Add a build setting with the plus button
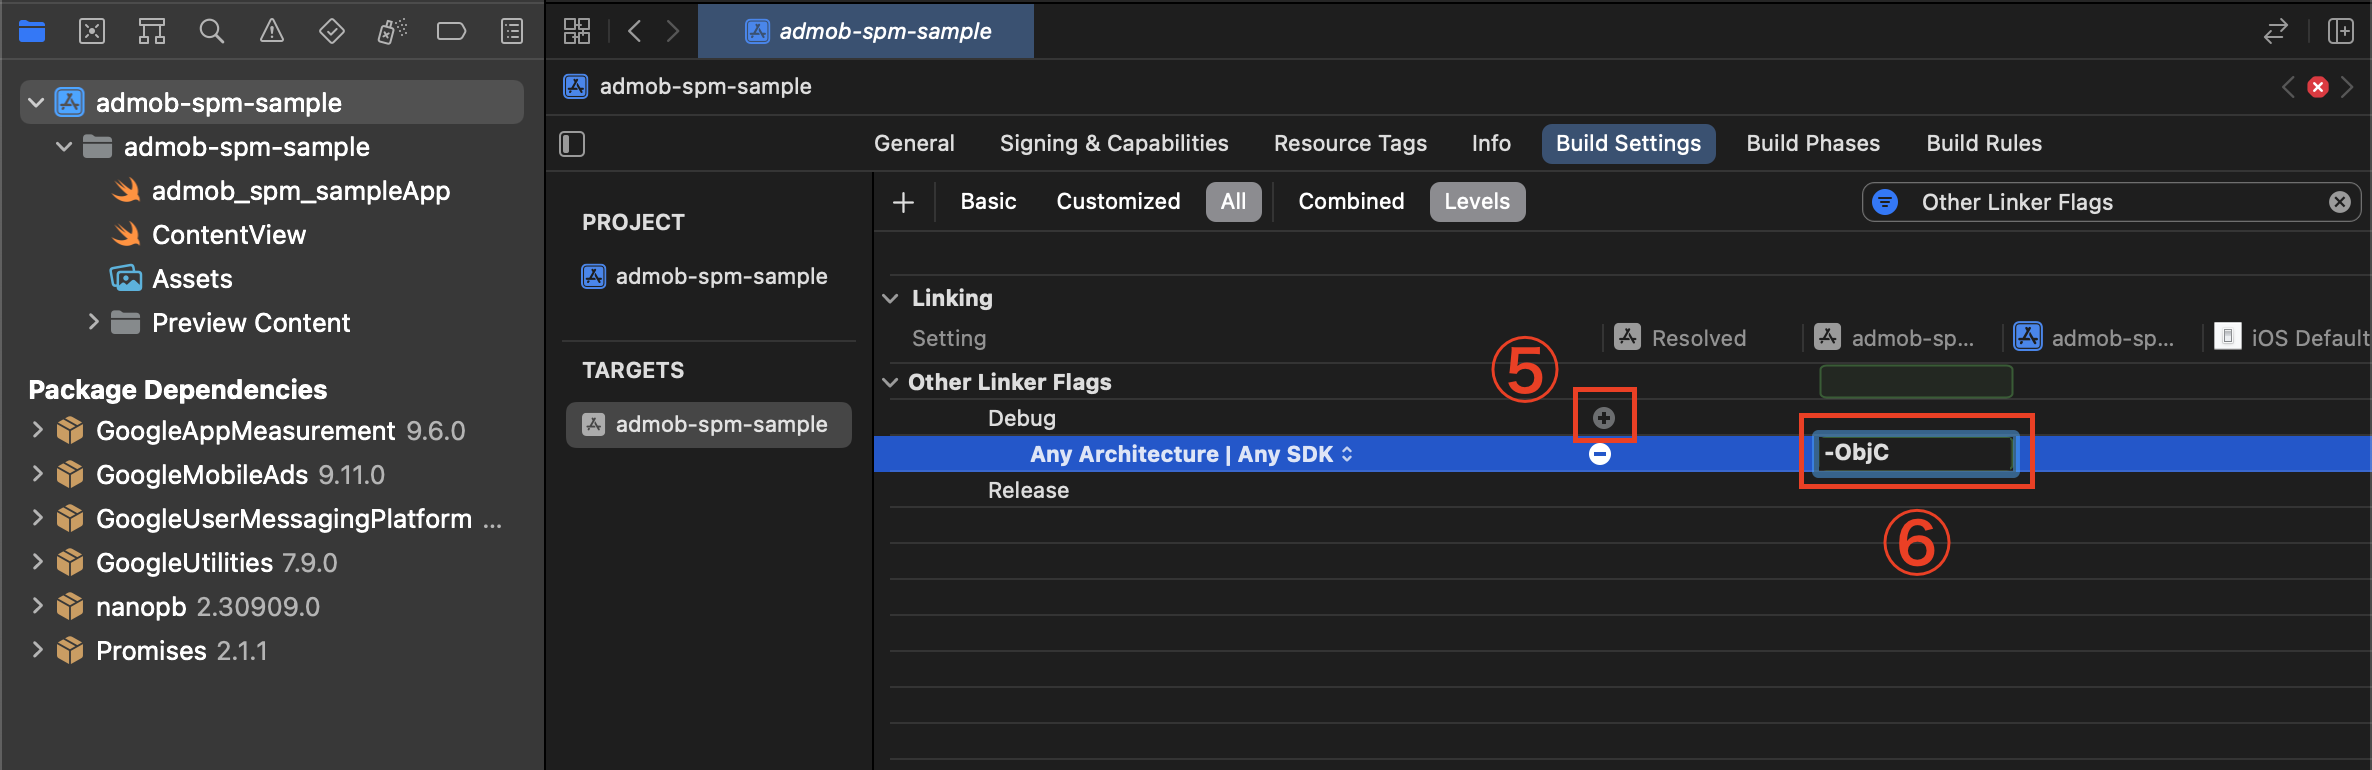Image resolution: width=2372 pixels, height=770 pixels. pos(903,202)
